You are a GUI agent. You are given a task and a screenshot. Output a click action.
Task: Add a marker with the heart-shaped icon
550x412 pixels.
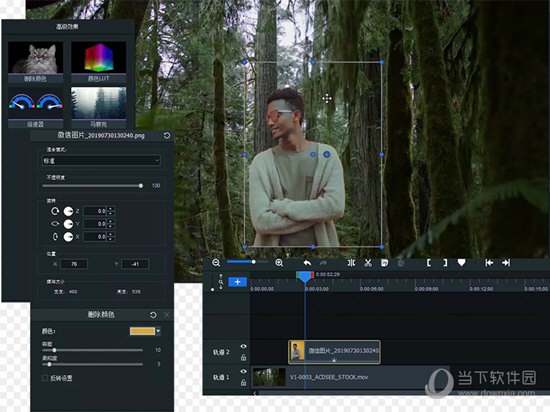coord(462,262)
